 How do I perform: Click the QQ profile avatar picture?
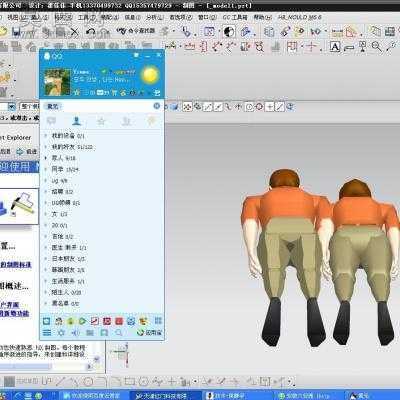click(x=57, y=82)
